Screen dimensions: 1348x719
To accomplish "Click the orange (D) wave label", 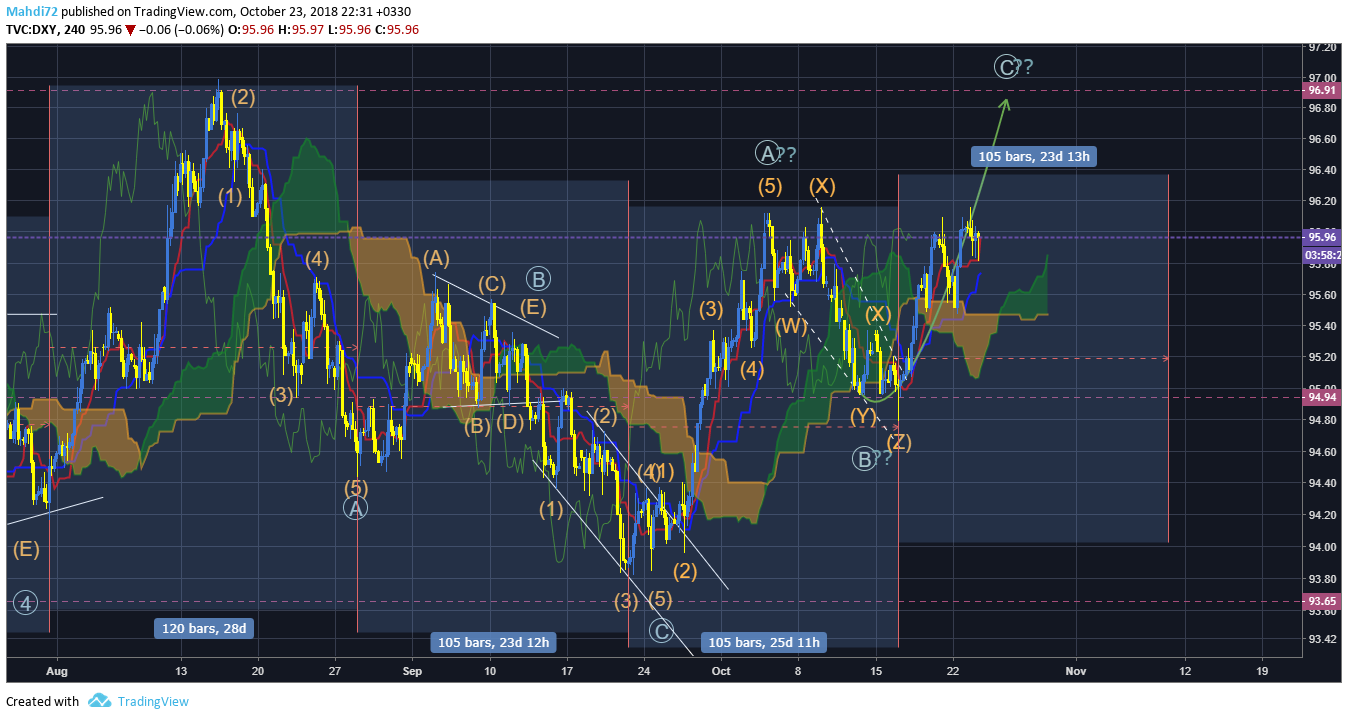I will [x=509, y=421].
